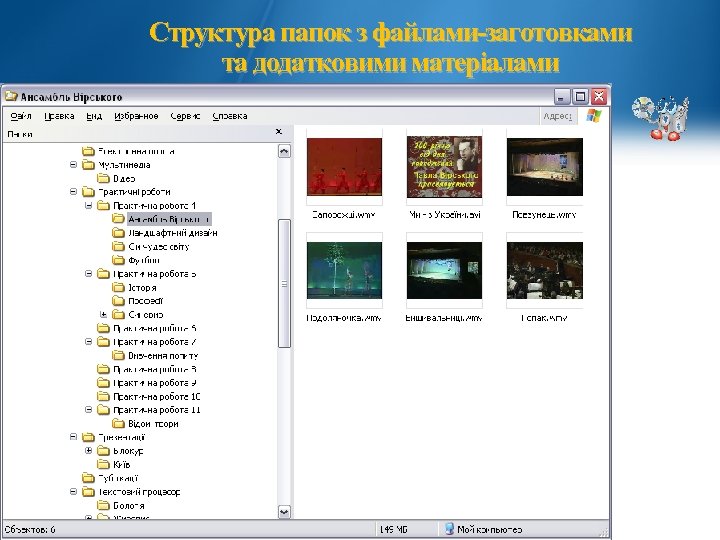Open the Вид menu
Image resolution: width=720 pixels, height=540 pixels.
coord(94,116)
